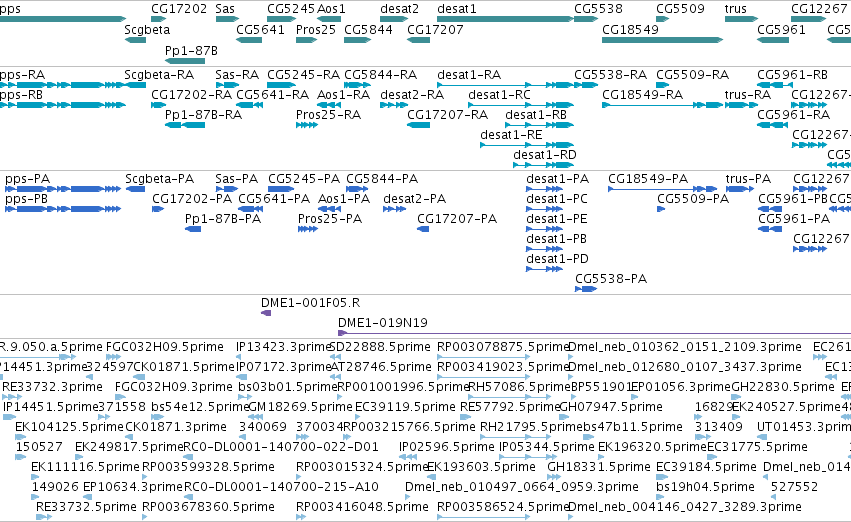851x522 pixels.
Task: Open the desat1-RC transcript
Action: coord(521,105)
